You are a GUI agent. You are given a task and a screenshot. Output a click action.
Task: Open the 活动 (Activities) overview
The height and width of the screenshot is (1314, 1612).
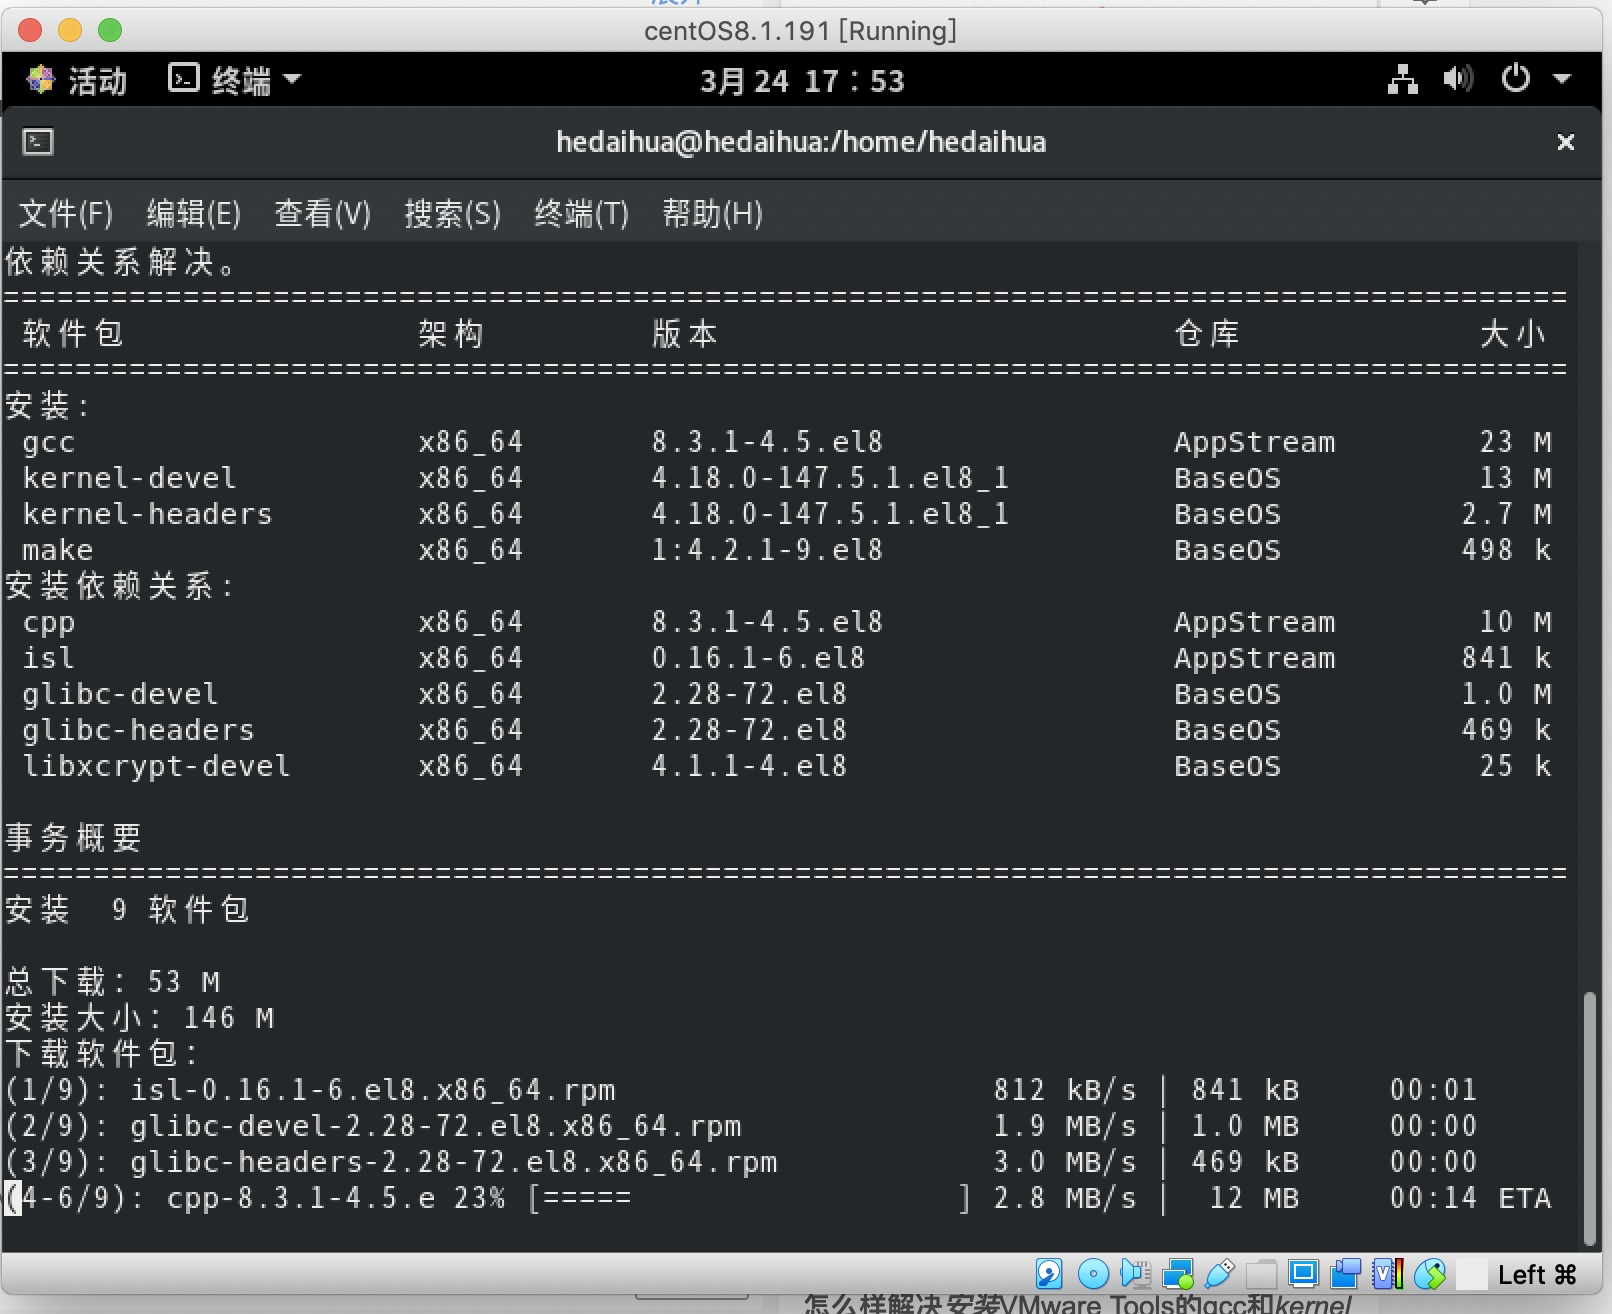point(77,80)
